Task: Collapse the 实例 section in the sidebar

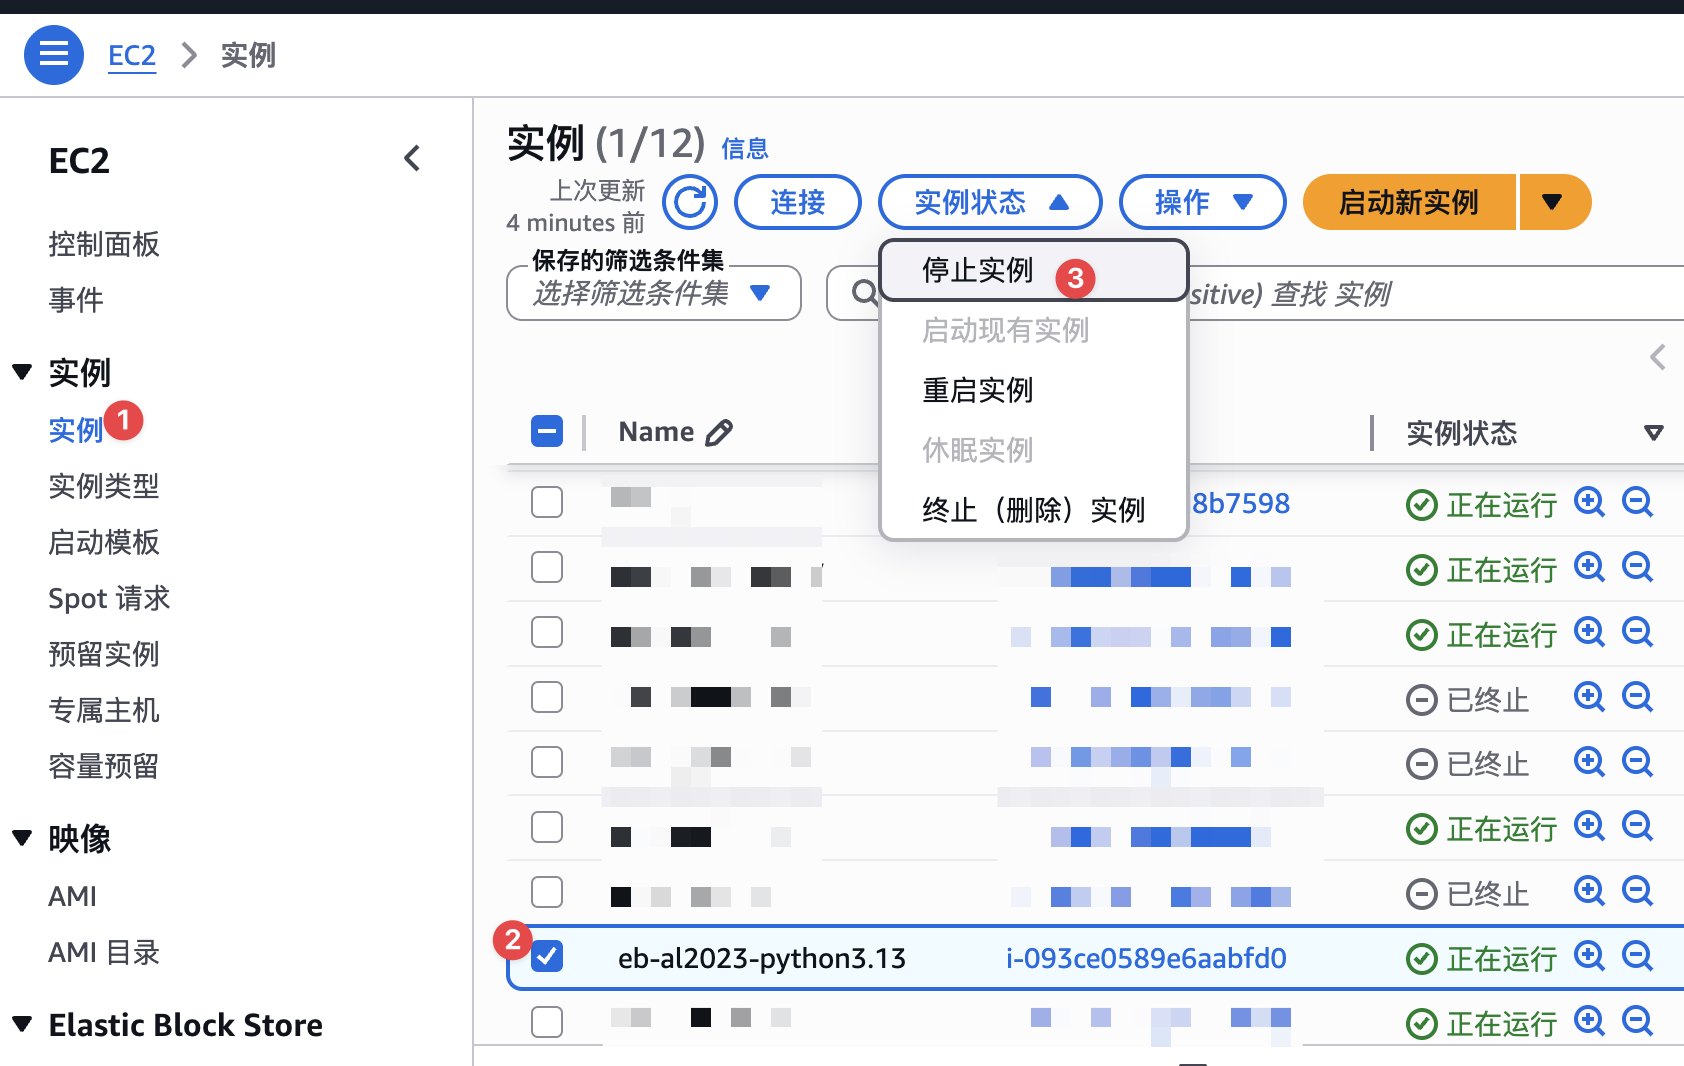Action: (x=22, y=373)
